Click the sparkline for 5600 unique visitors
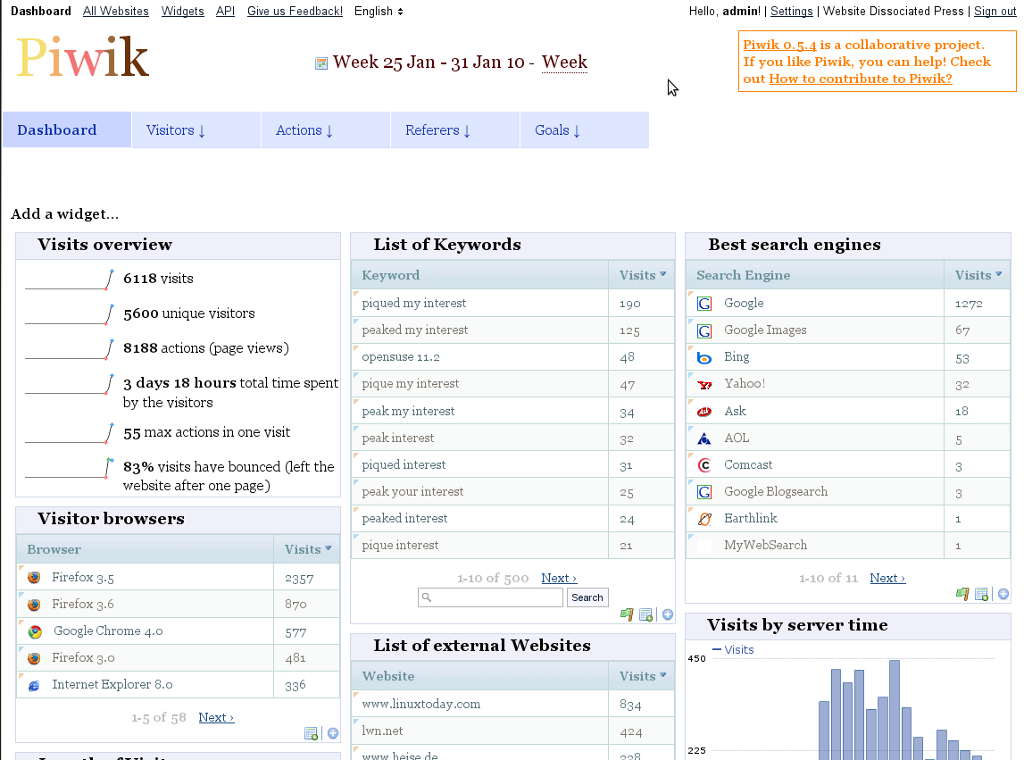Screen dimensions: 1024x760 (x=69, y=314)
